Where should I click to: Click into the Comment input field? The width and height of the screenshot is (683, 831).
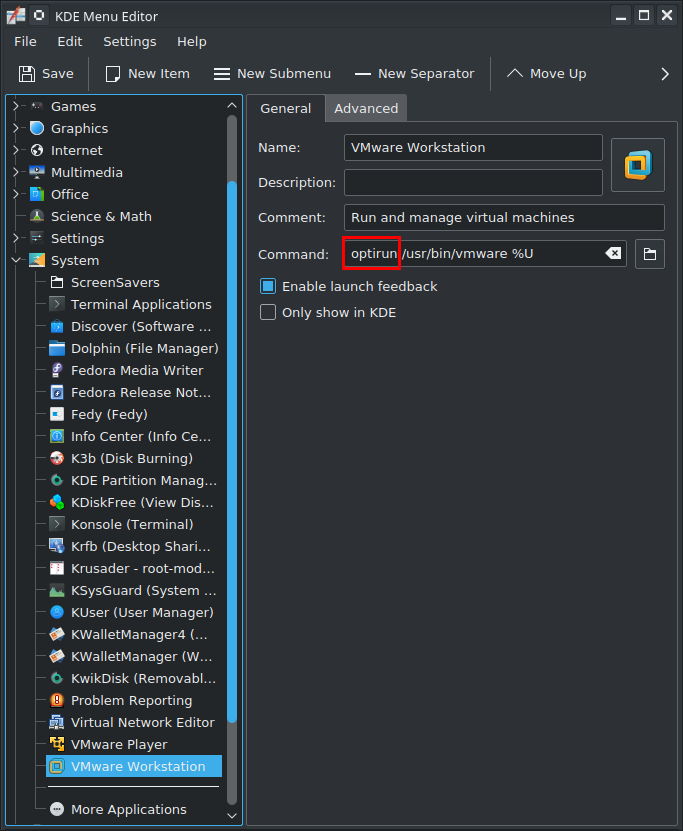504,217
